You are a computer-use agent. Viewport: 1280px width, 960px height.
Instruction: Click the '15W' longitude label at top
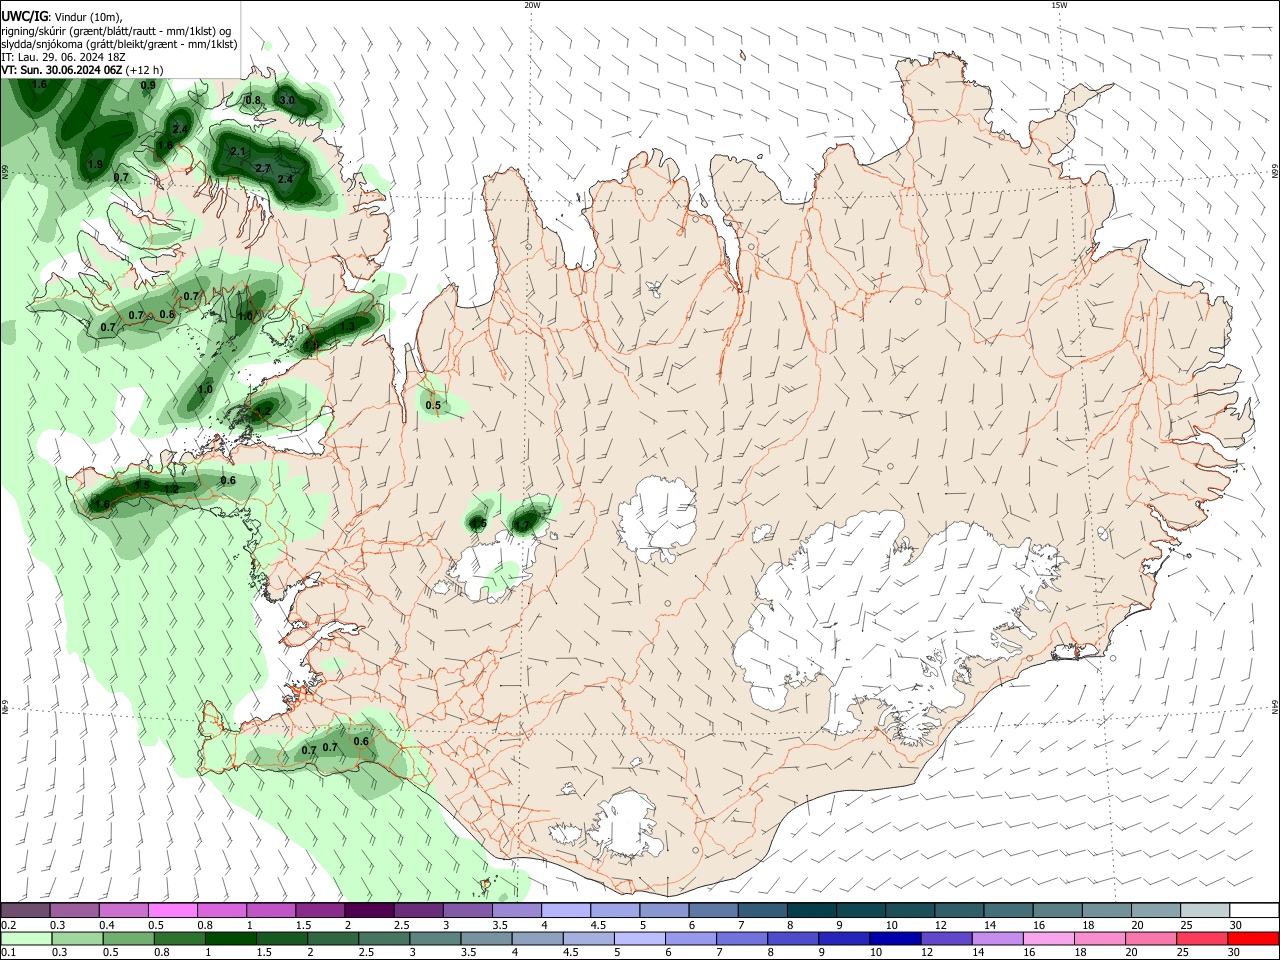coord(1059,5)
